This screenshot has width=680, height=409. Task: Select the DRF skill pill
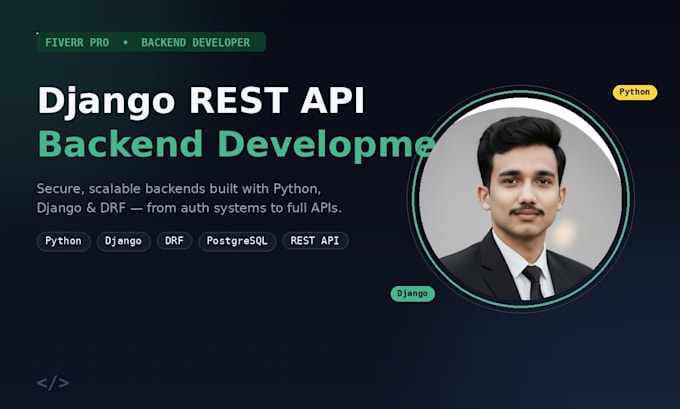(x=174, y=241)
